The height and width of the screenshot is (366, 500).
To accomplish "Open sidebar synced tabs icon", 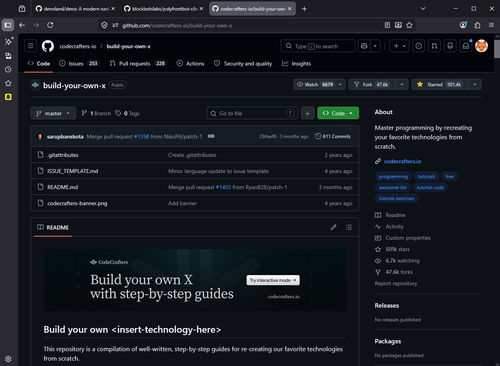I will coord(8,56).
